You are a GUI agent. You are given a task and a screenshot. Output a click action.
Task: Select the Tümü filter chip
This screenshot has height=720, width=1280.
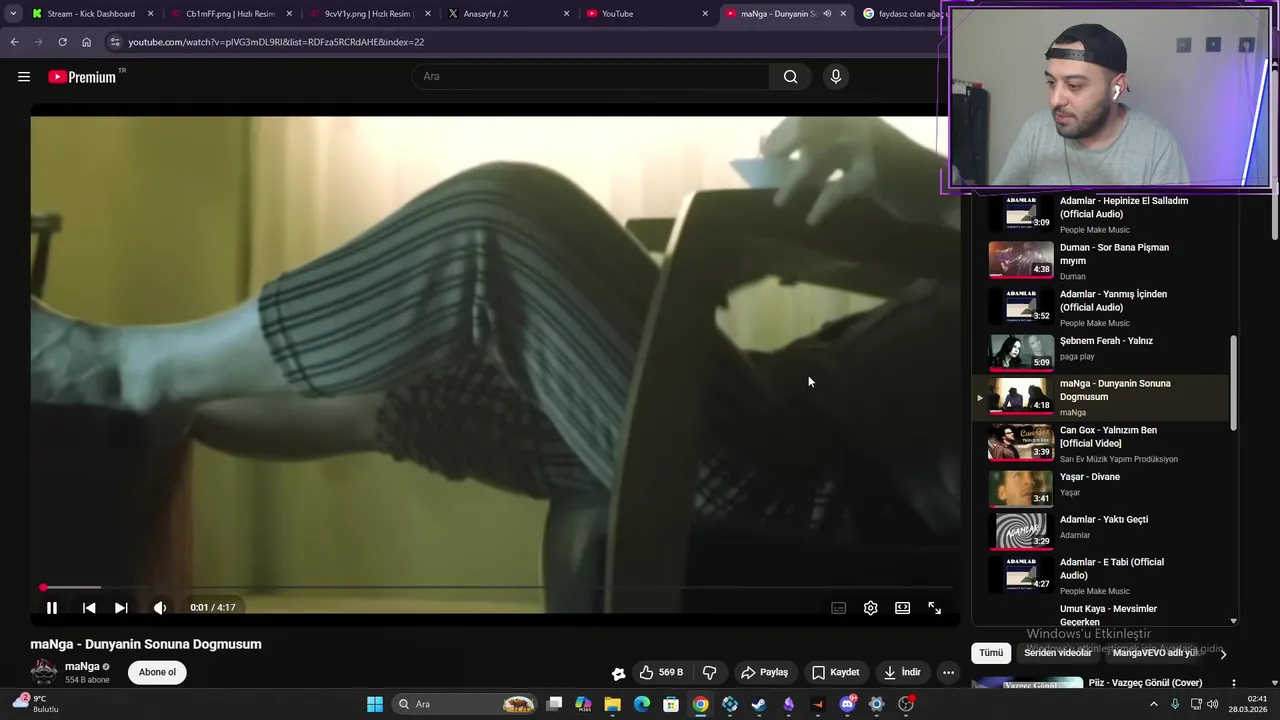pos(991,653)
